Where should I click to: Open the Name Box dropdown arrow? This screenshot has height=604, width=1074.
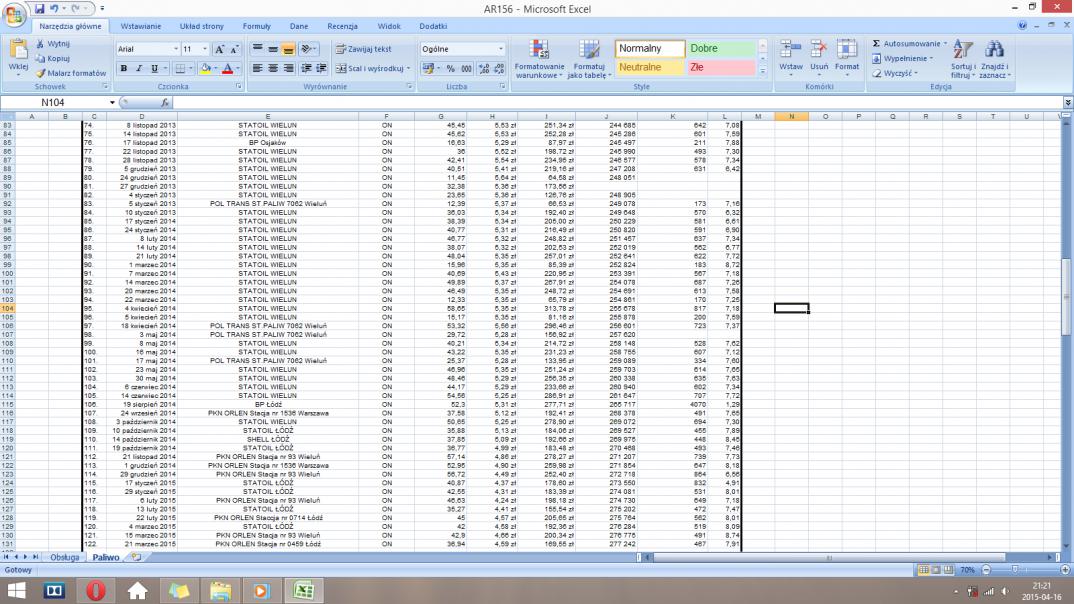(x=112, y=103)
